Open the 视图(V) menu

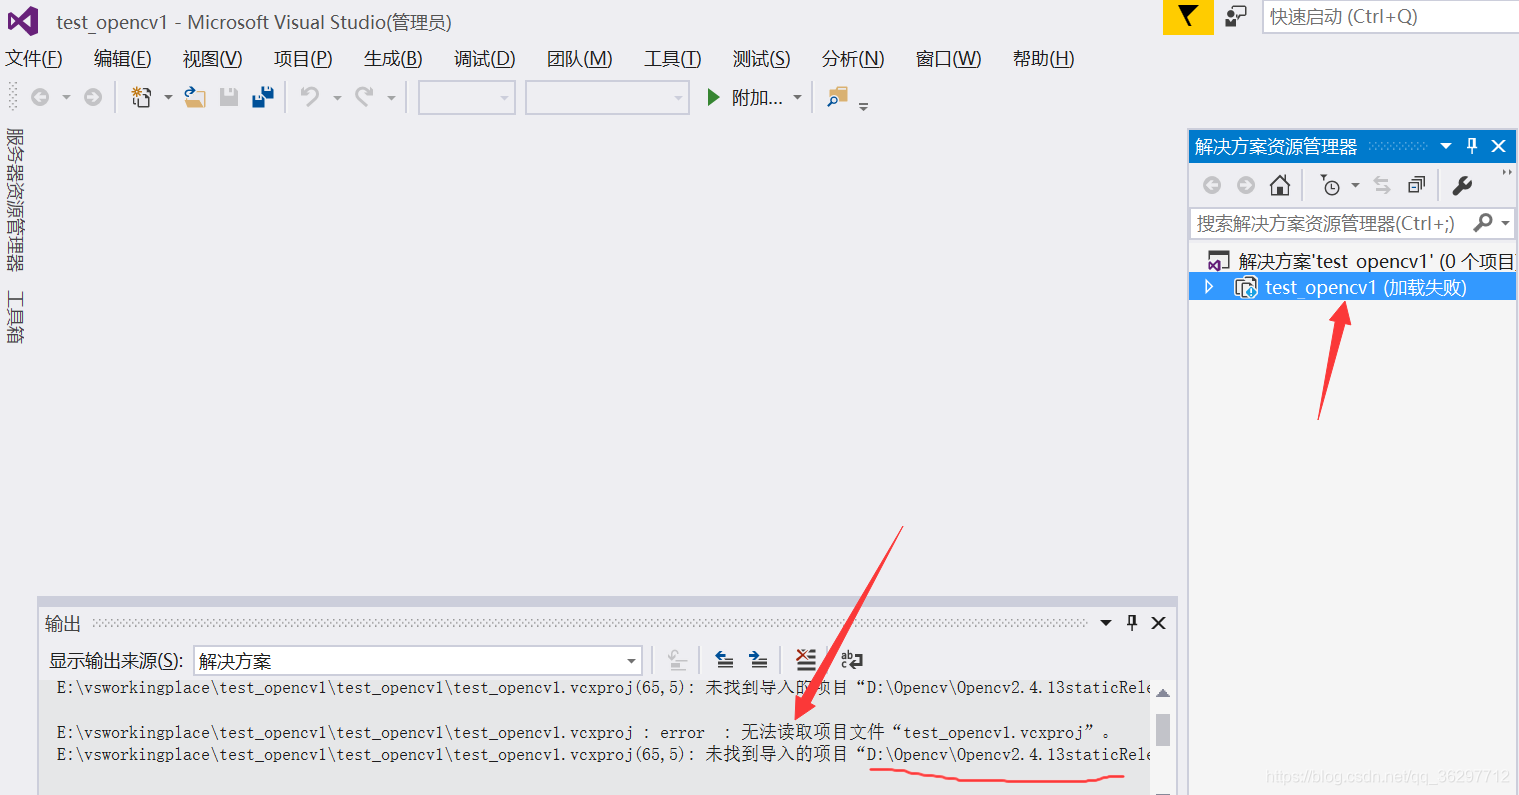pyautogui.click(x=213, y=59)
